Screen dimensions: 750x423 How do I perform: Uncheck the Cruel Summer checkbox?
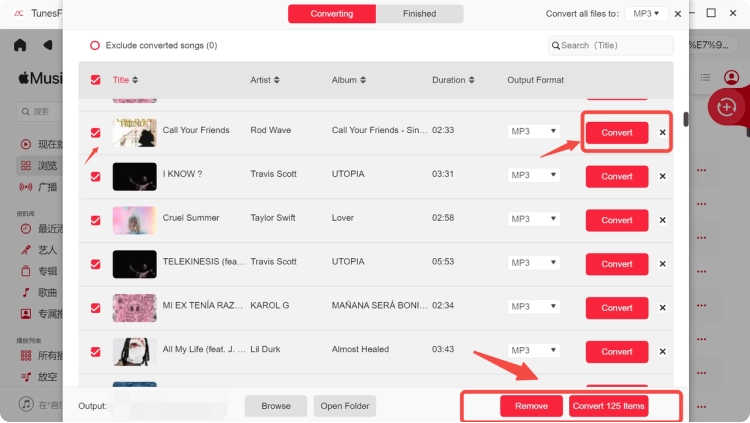click(x=96, y=220)
